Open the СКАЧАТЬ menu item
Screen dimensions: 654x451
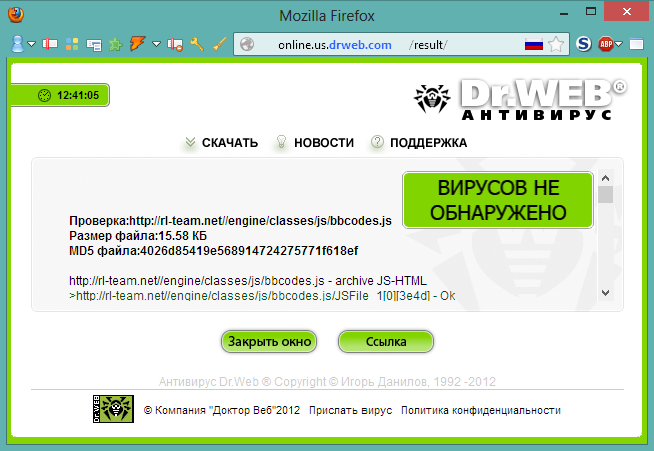[221, 143]
